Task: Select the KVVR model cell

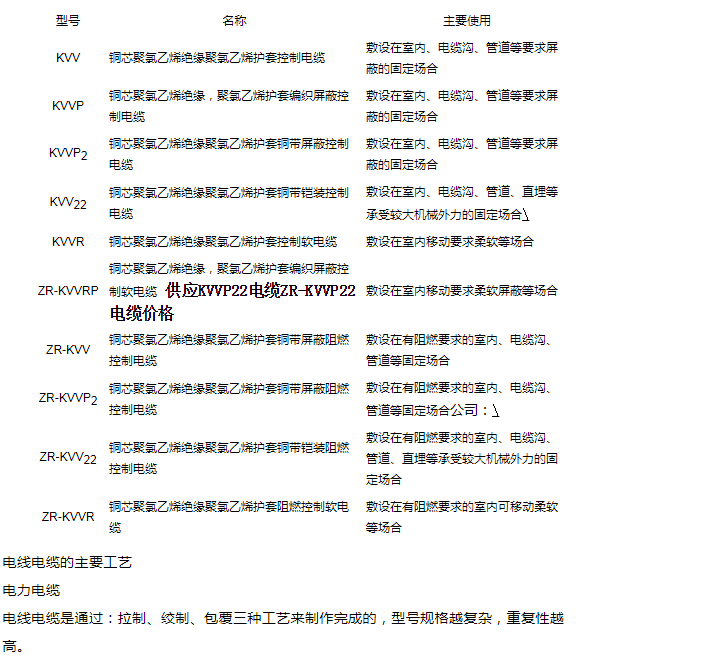Action: [x=68, y=241]
